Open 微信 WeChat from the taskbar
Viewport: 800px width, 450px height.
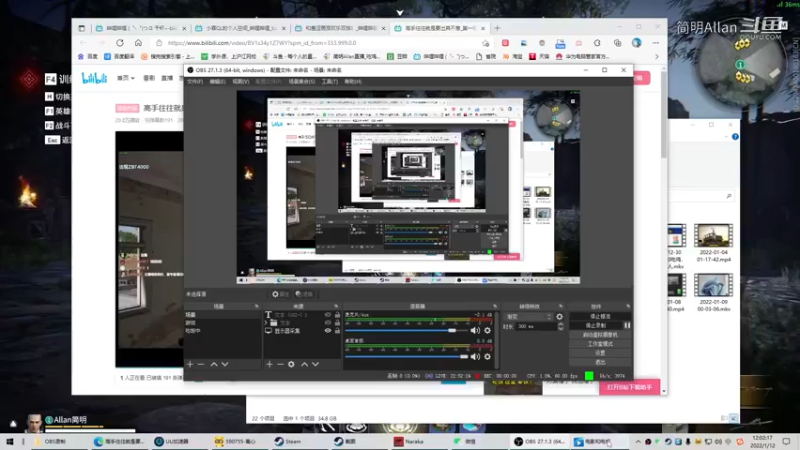(x=464, y=441)
